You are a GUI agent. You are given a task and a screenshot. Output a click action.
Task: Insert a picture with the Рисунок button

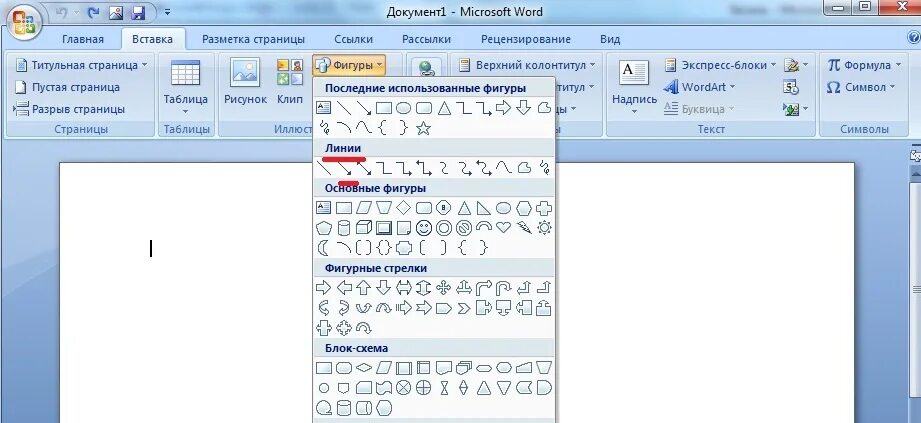(x=246, y=82)
